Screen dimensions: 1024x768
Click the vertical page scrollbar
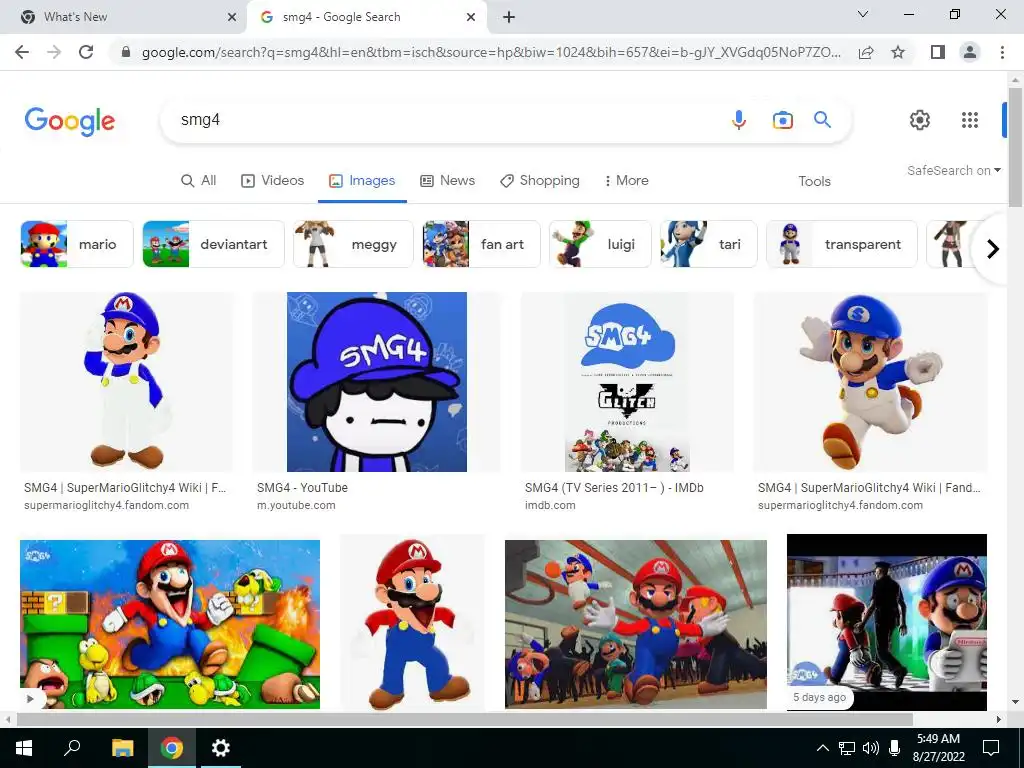click(x=1015, y=147)
